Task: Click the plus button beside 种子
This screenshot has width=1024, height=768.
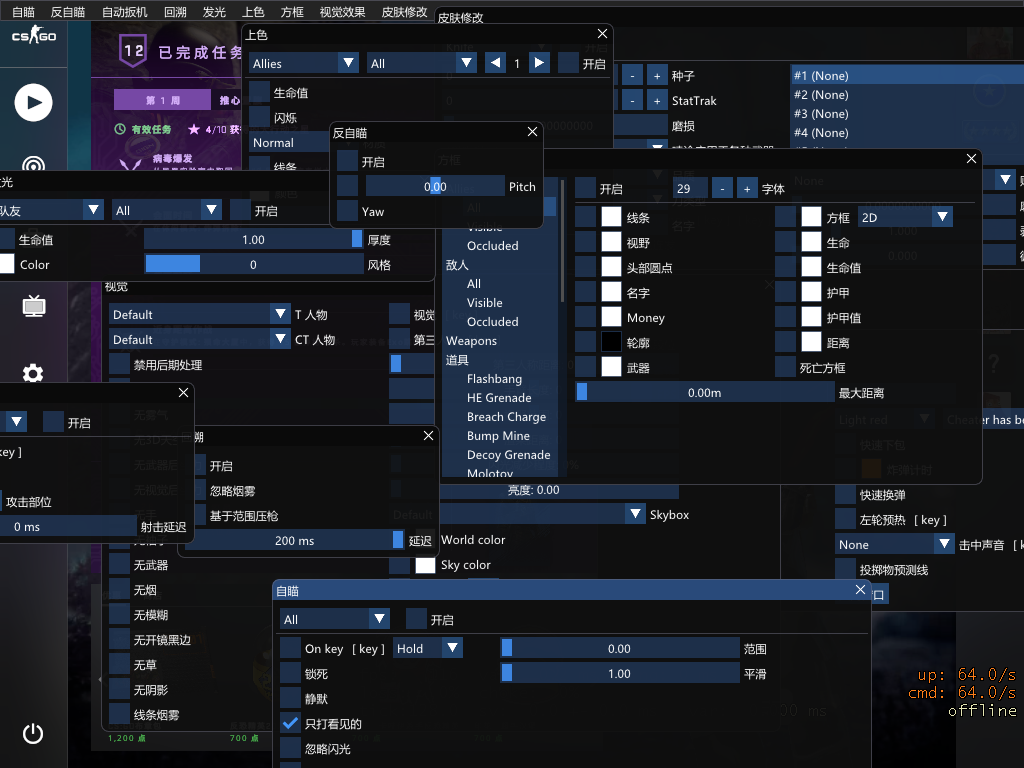Action: [656, 76]
